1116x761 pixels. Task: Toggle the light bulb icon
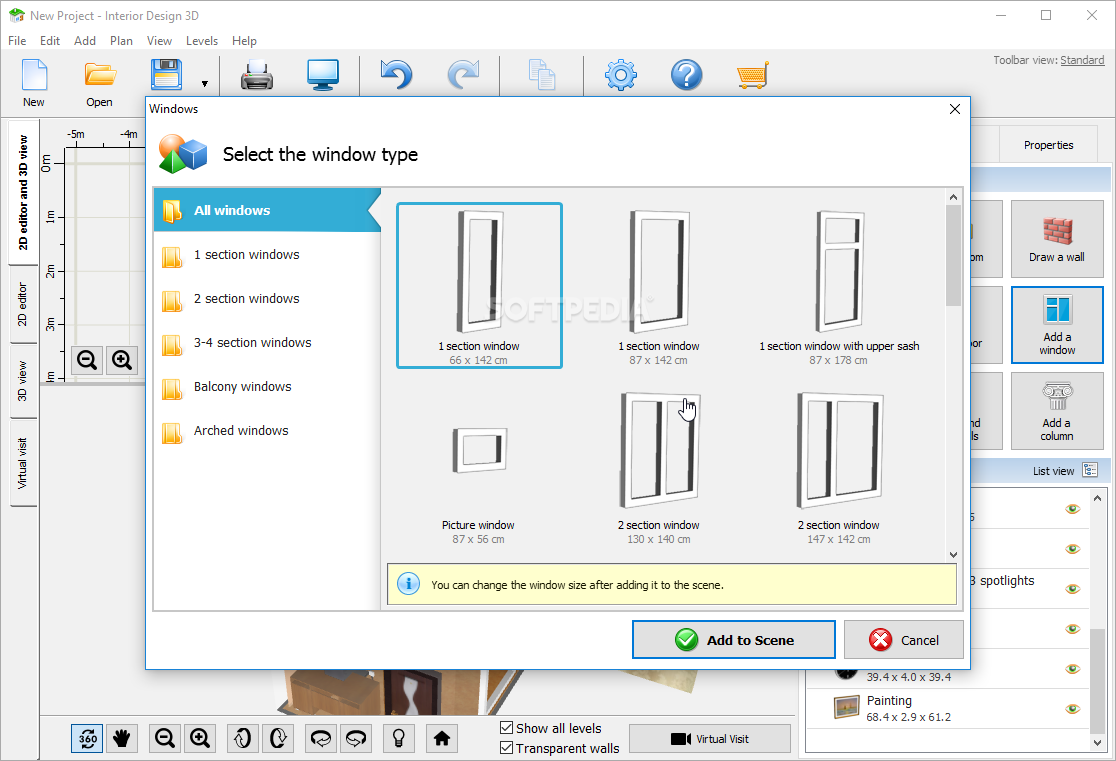(399, 739)
